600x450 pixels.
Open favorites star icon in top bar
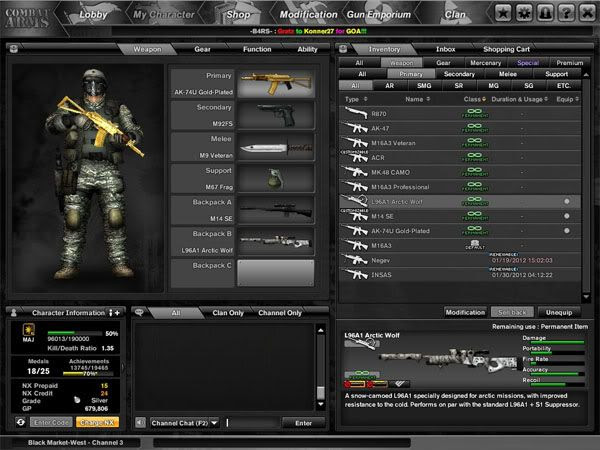(503, 14)
